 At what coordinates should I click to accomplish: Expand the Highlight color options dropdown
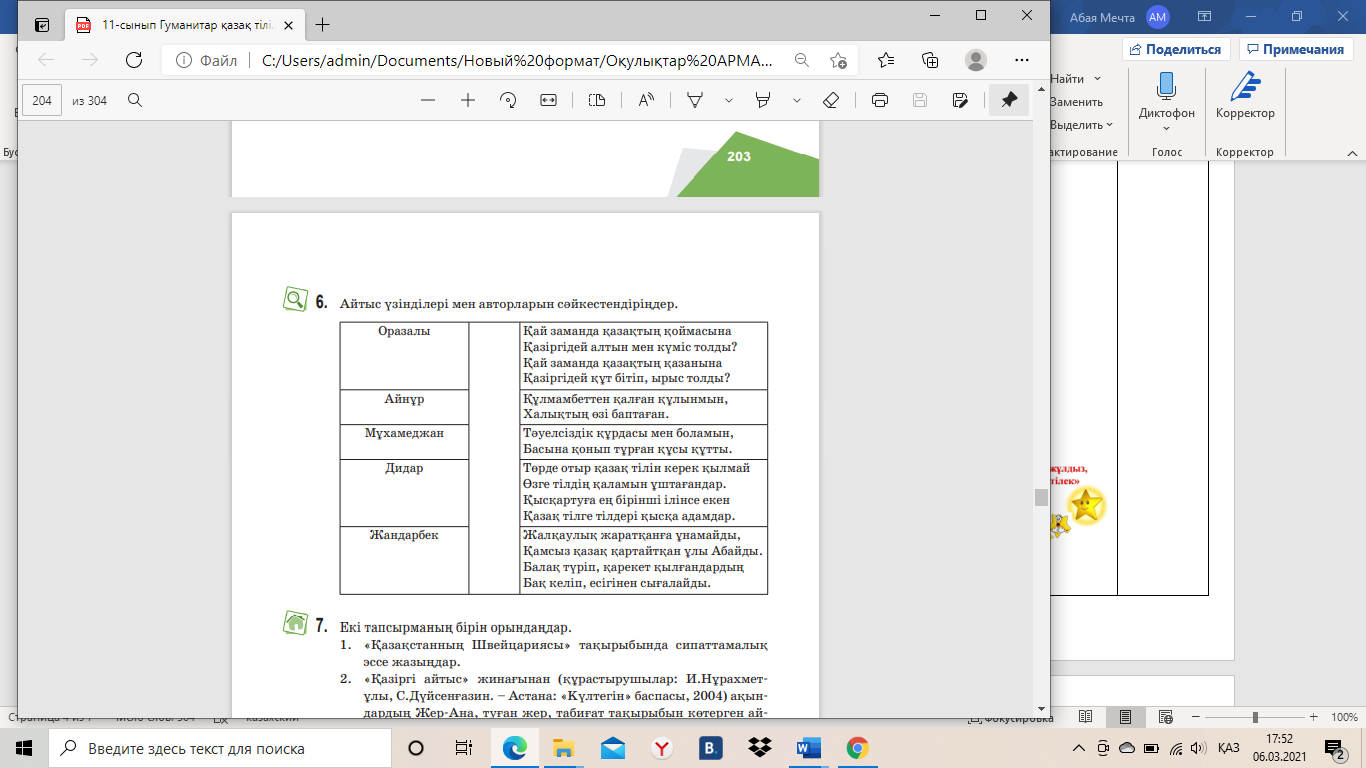pyautogui.click(x=797, y=100)
